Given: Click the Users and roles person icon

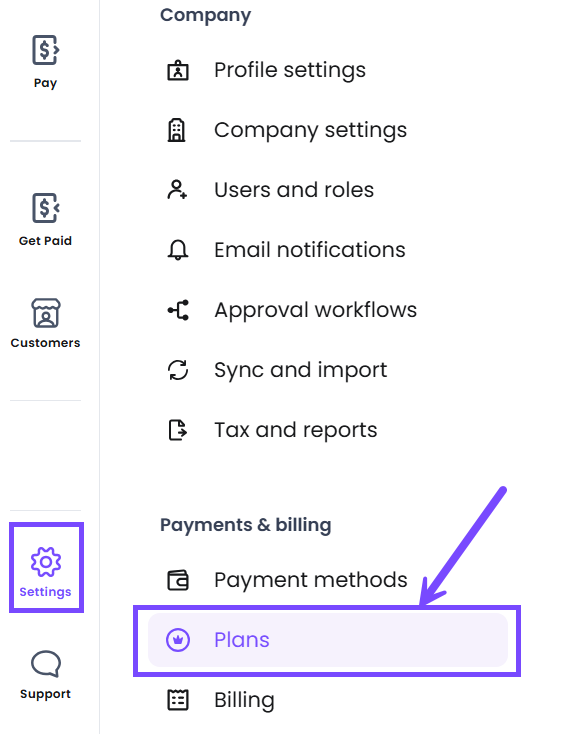Looking at the screenshot, I should click(x=177, y=190).
